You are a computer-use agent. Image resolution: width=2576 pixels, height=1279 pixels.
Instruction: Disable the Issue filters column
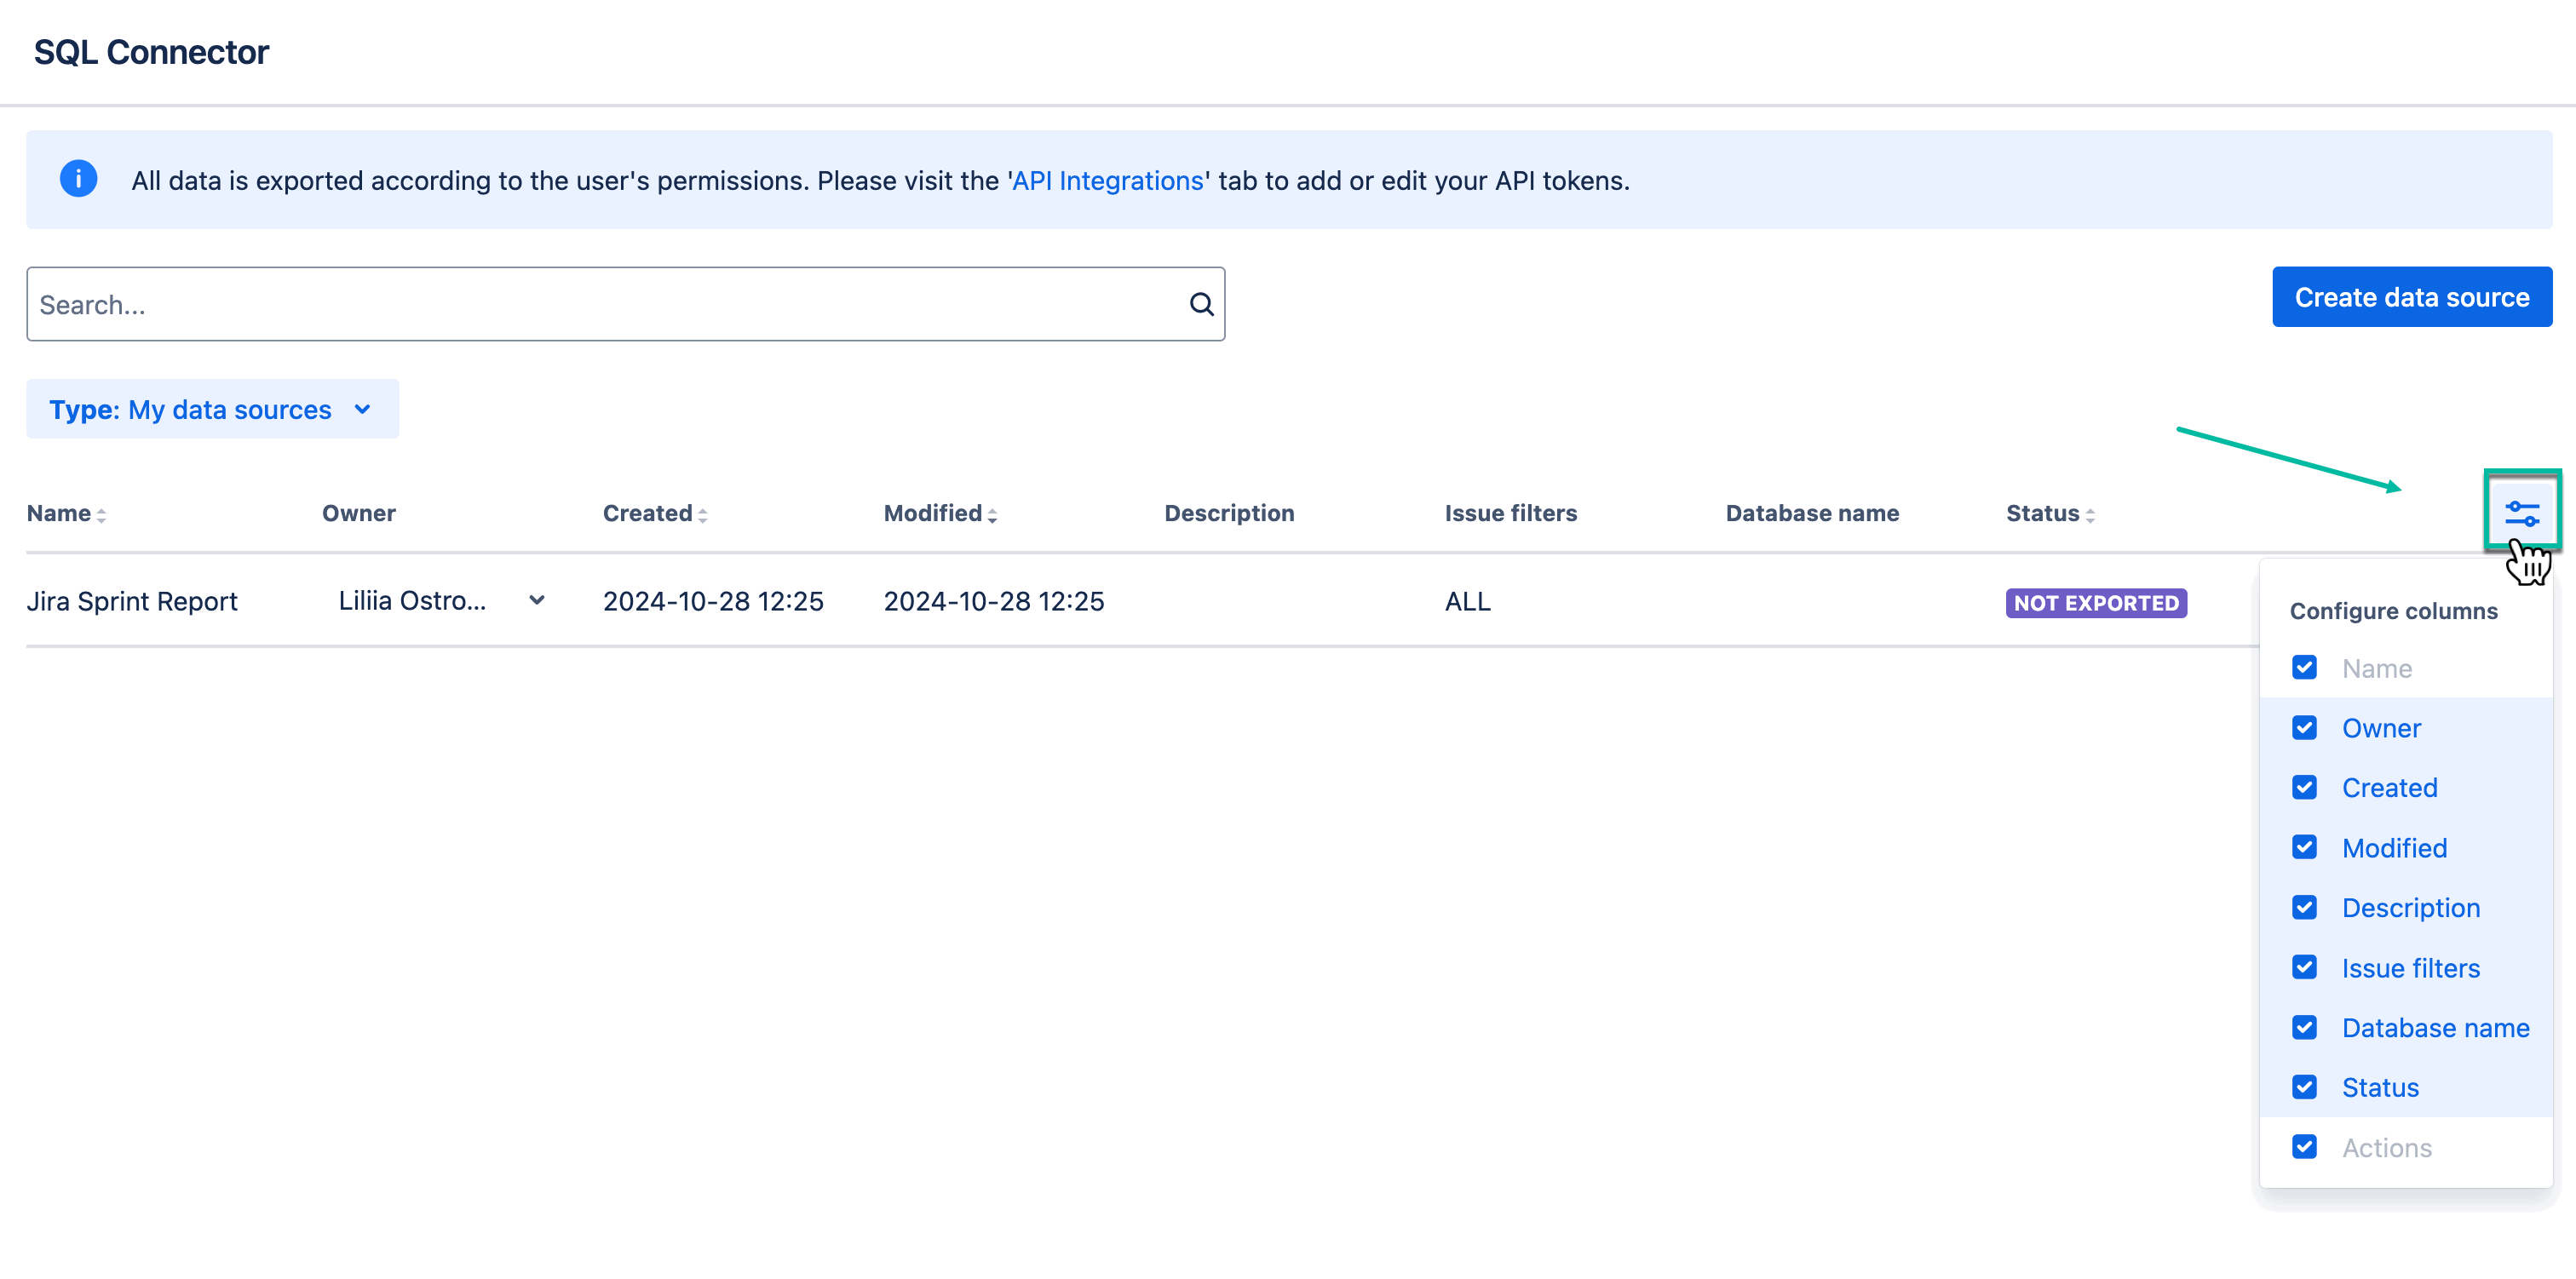tap(2305, 967)
